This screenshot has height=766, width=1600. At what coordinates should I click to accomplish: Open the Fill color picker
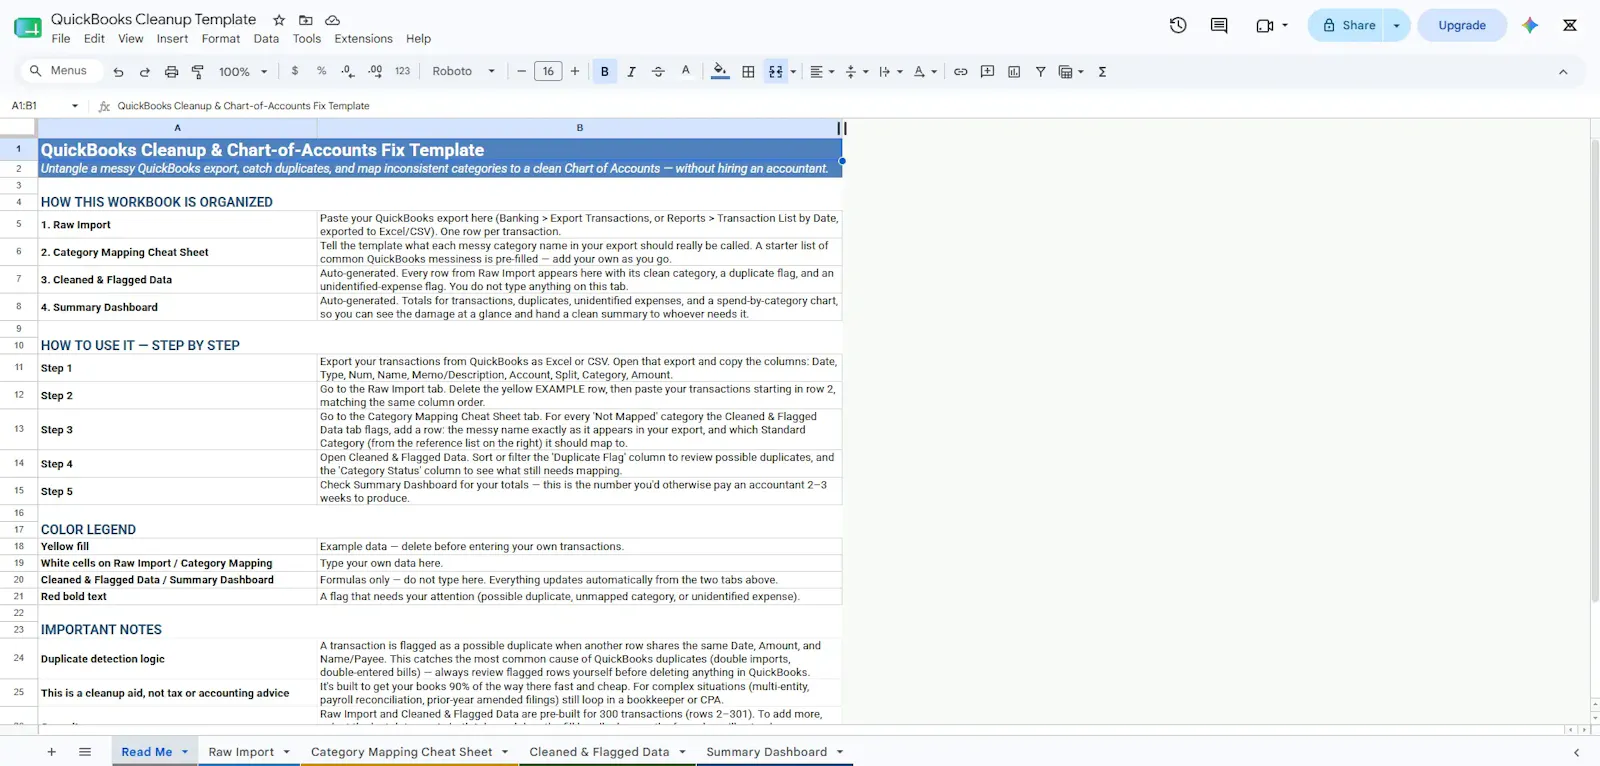click(x=720, y=72)
